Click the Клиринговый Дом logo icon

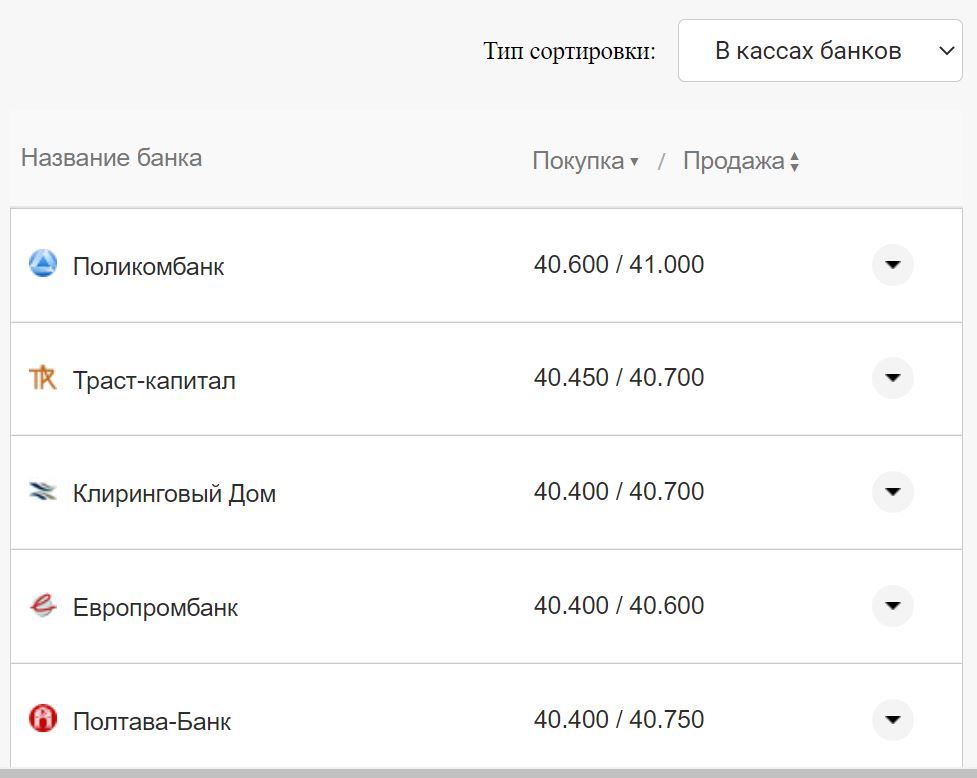tap(43, 492)
